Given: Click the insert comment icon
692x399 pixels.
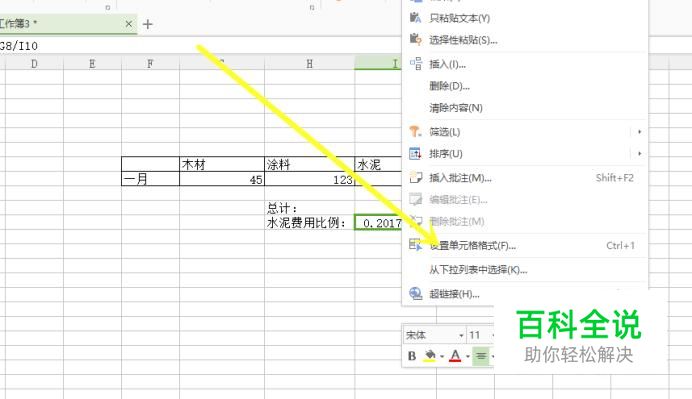Looking at the screenshot, I should tap(415, 177).
